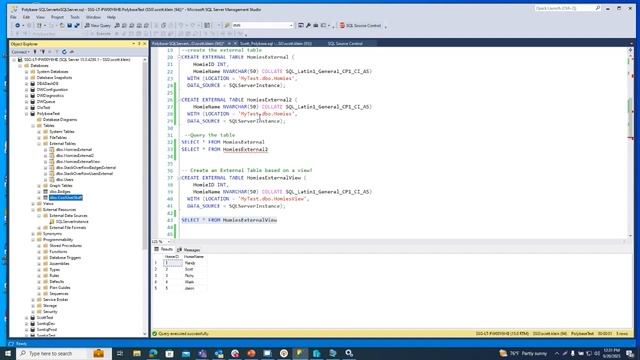Click the HomieName column header in results
The width and height of the screenshot is (640, 360).
tap(193, 257)
